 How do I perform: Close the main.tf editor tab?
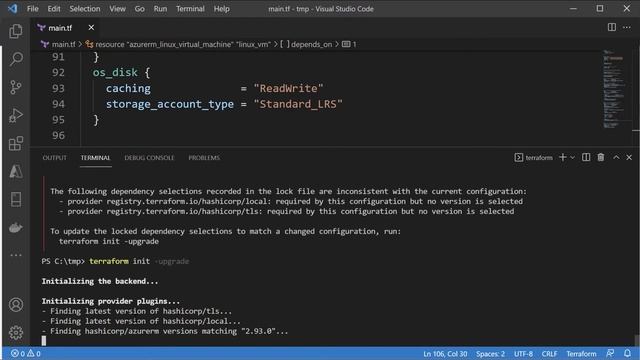(91, 27)
